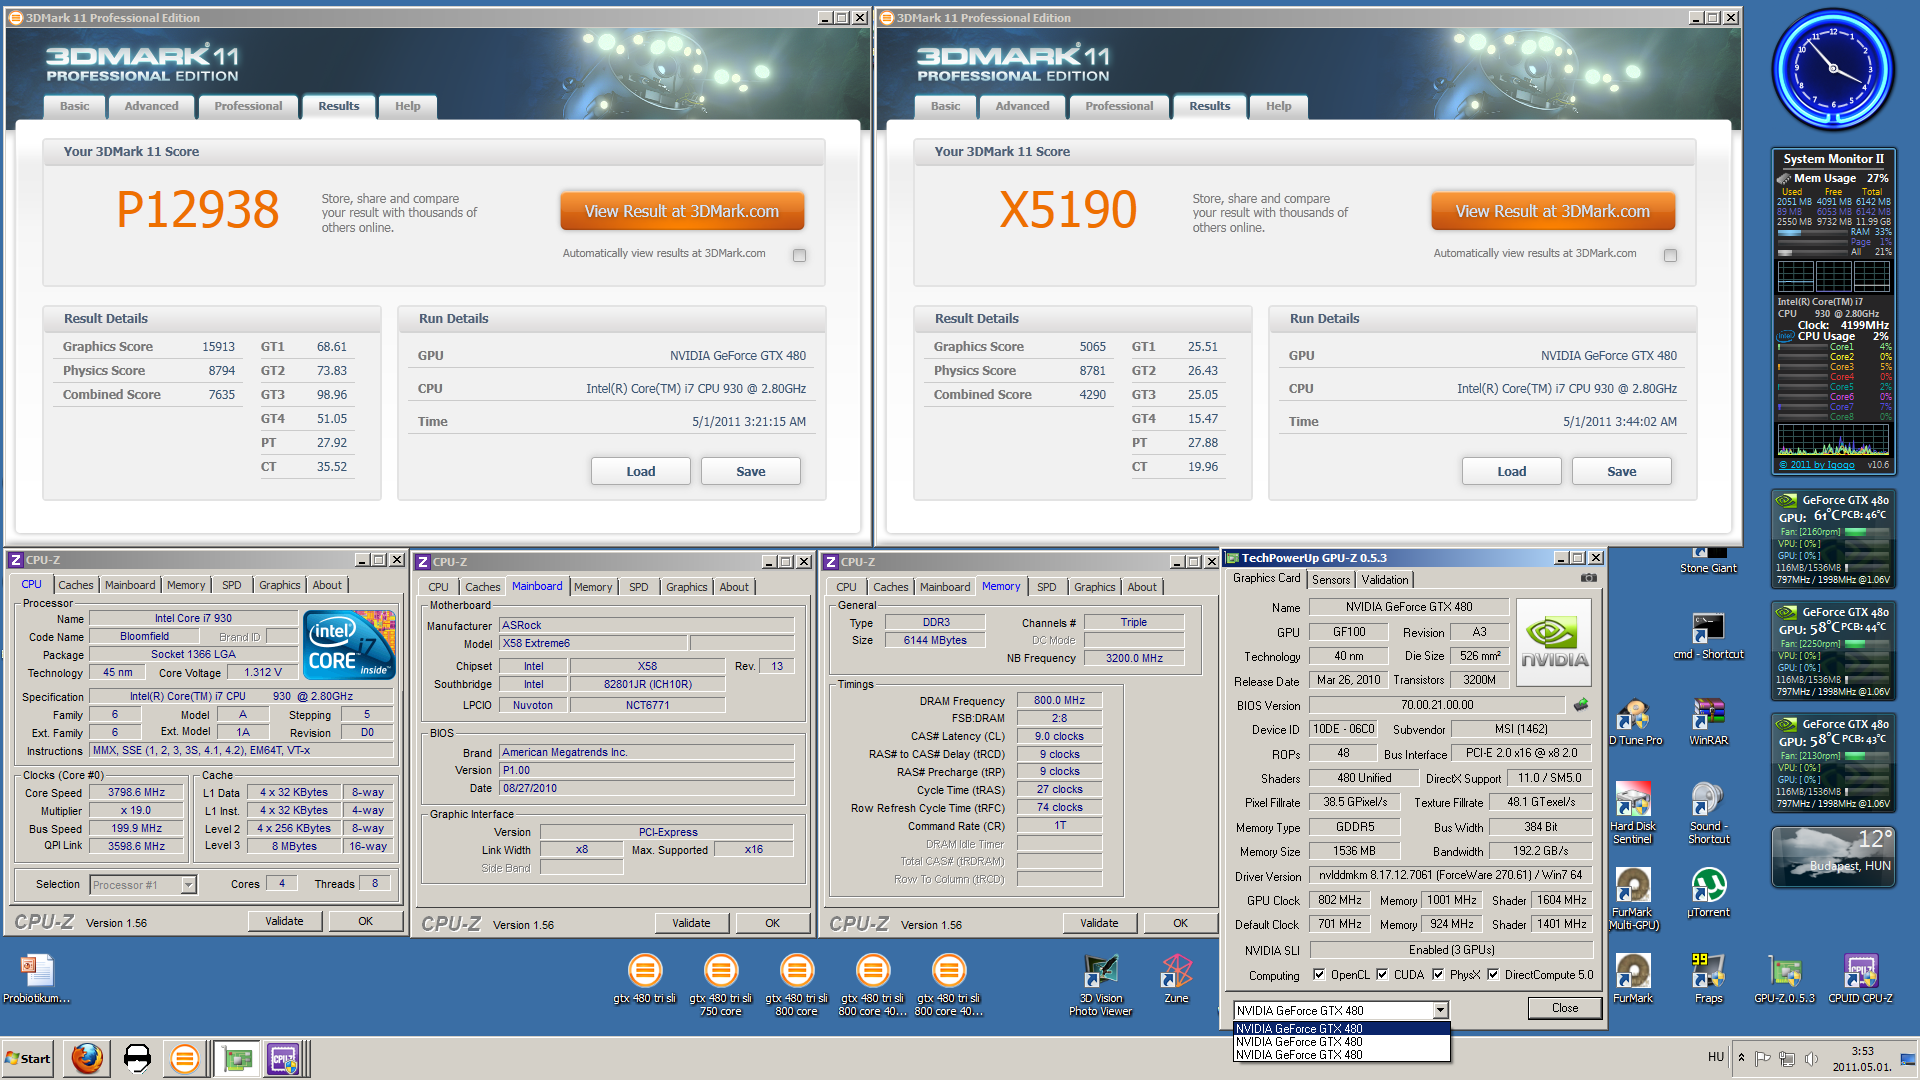Switch to GPU-Z Sensors tab
Screen dimensions: 1920x1080
click(x=1331, y=579)
